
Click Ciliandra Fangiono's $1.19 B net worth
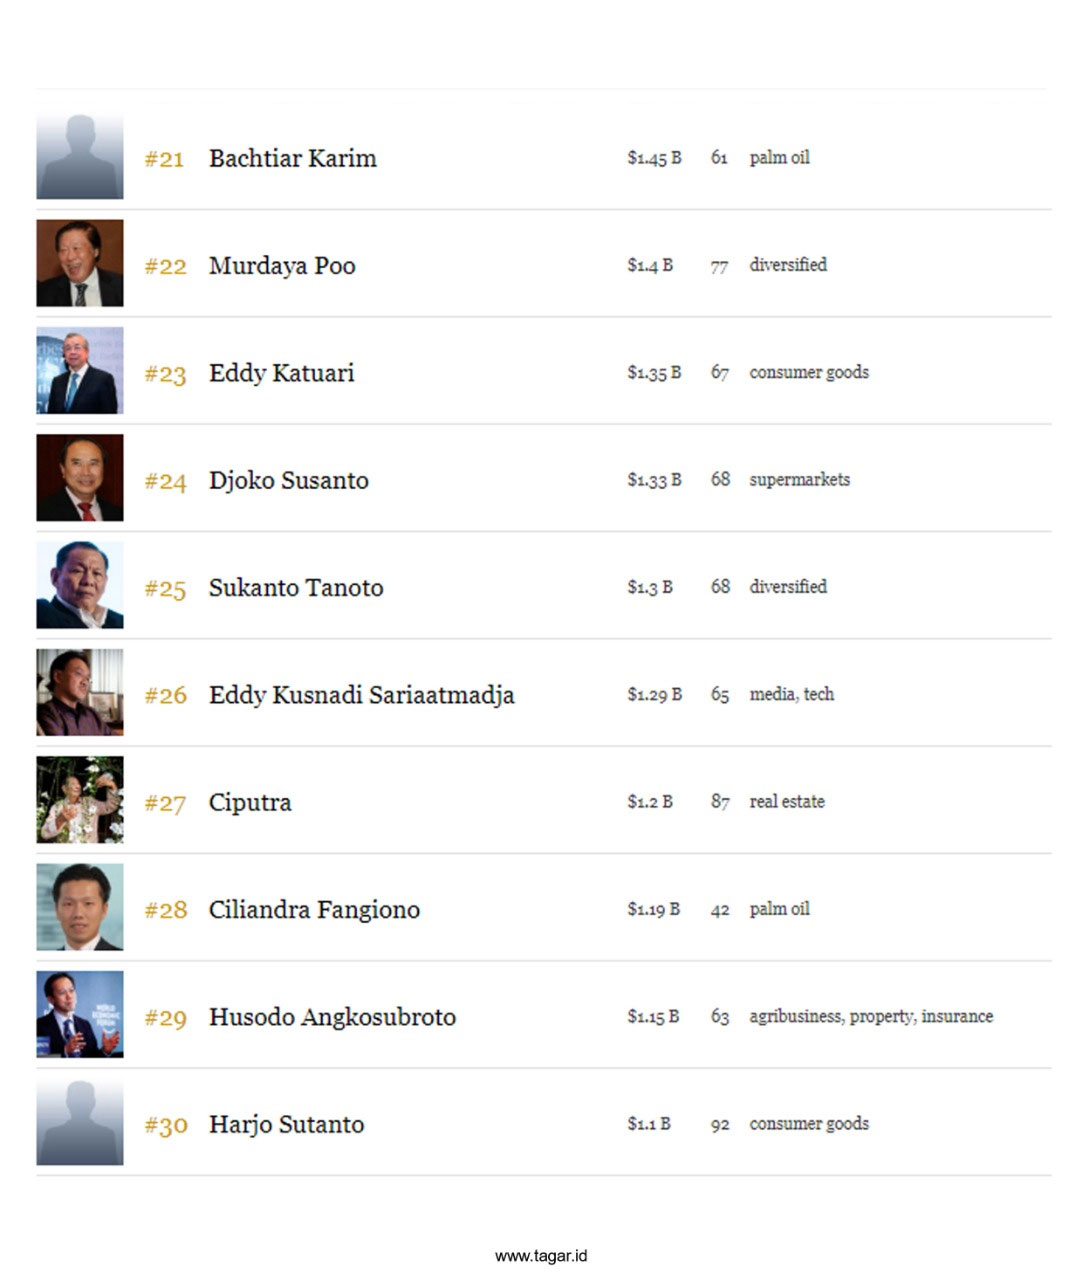[654, 909]
